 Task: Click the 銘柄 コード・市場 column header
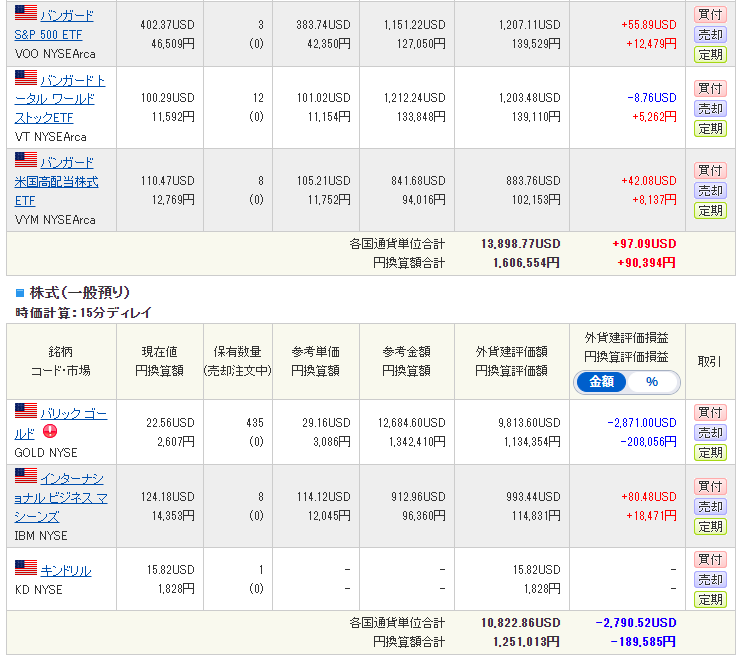click(x=61, y=361)
